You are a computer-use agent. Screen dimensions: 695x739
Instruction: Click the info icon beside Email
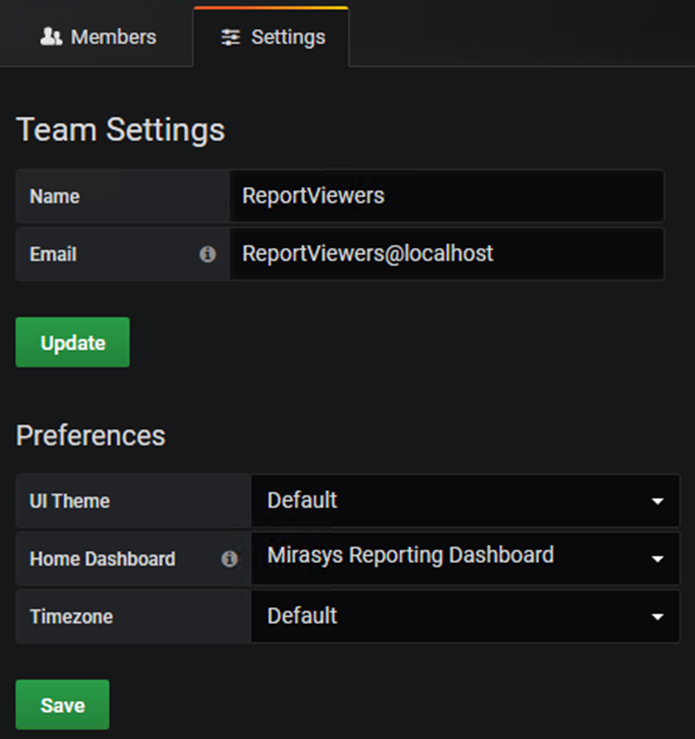point(207,254)
